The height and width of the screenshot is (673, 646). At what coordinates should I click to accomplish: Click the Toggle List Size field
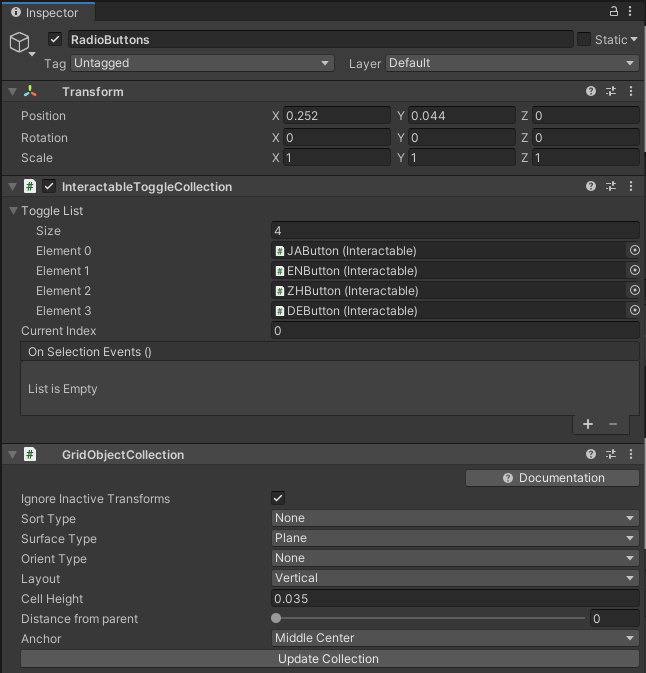[x=455, y=230]
